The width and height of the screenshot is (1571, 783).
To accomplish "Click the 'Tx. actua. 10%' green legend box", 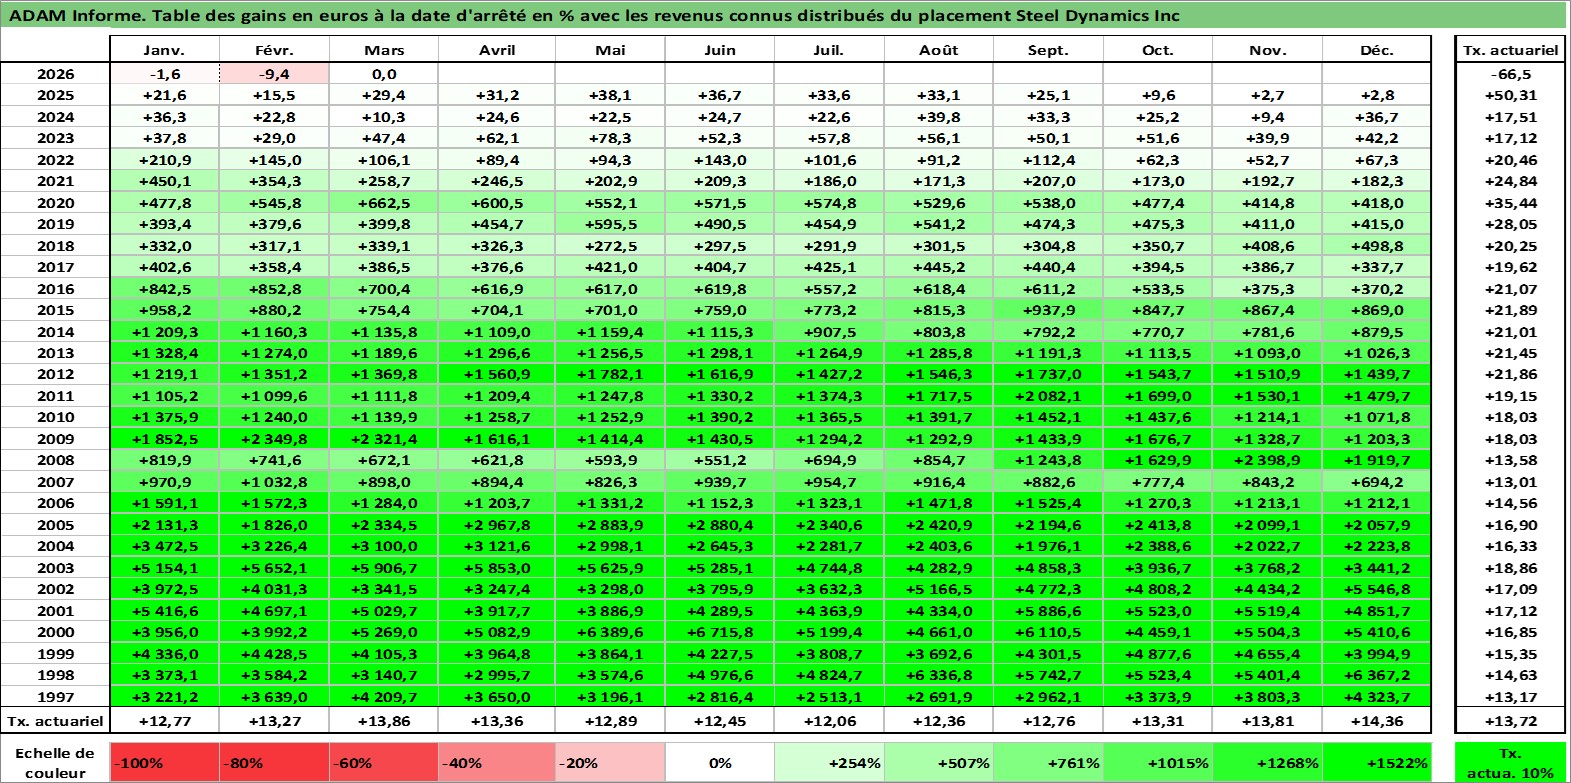I will (x=1510, y=762).
